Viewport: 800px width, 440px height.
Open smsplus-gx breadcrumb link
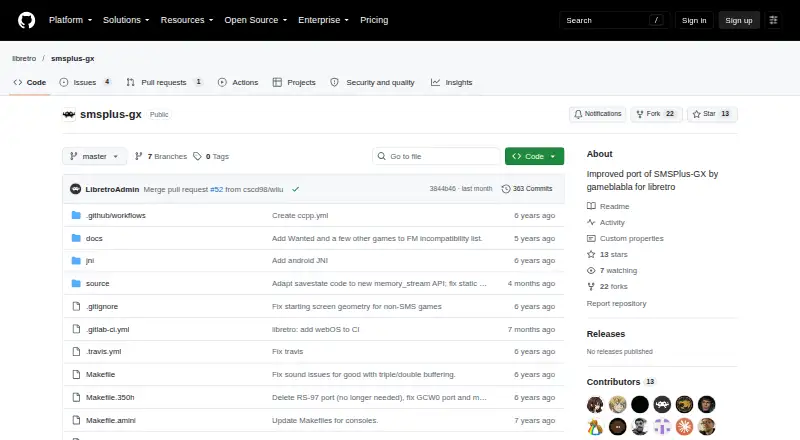pyautogui.click(x=72, y=58)
